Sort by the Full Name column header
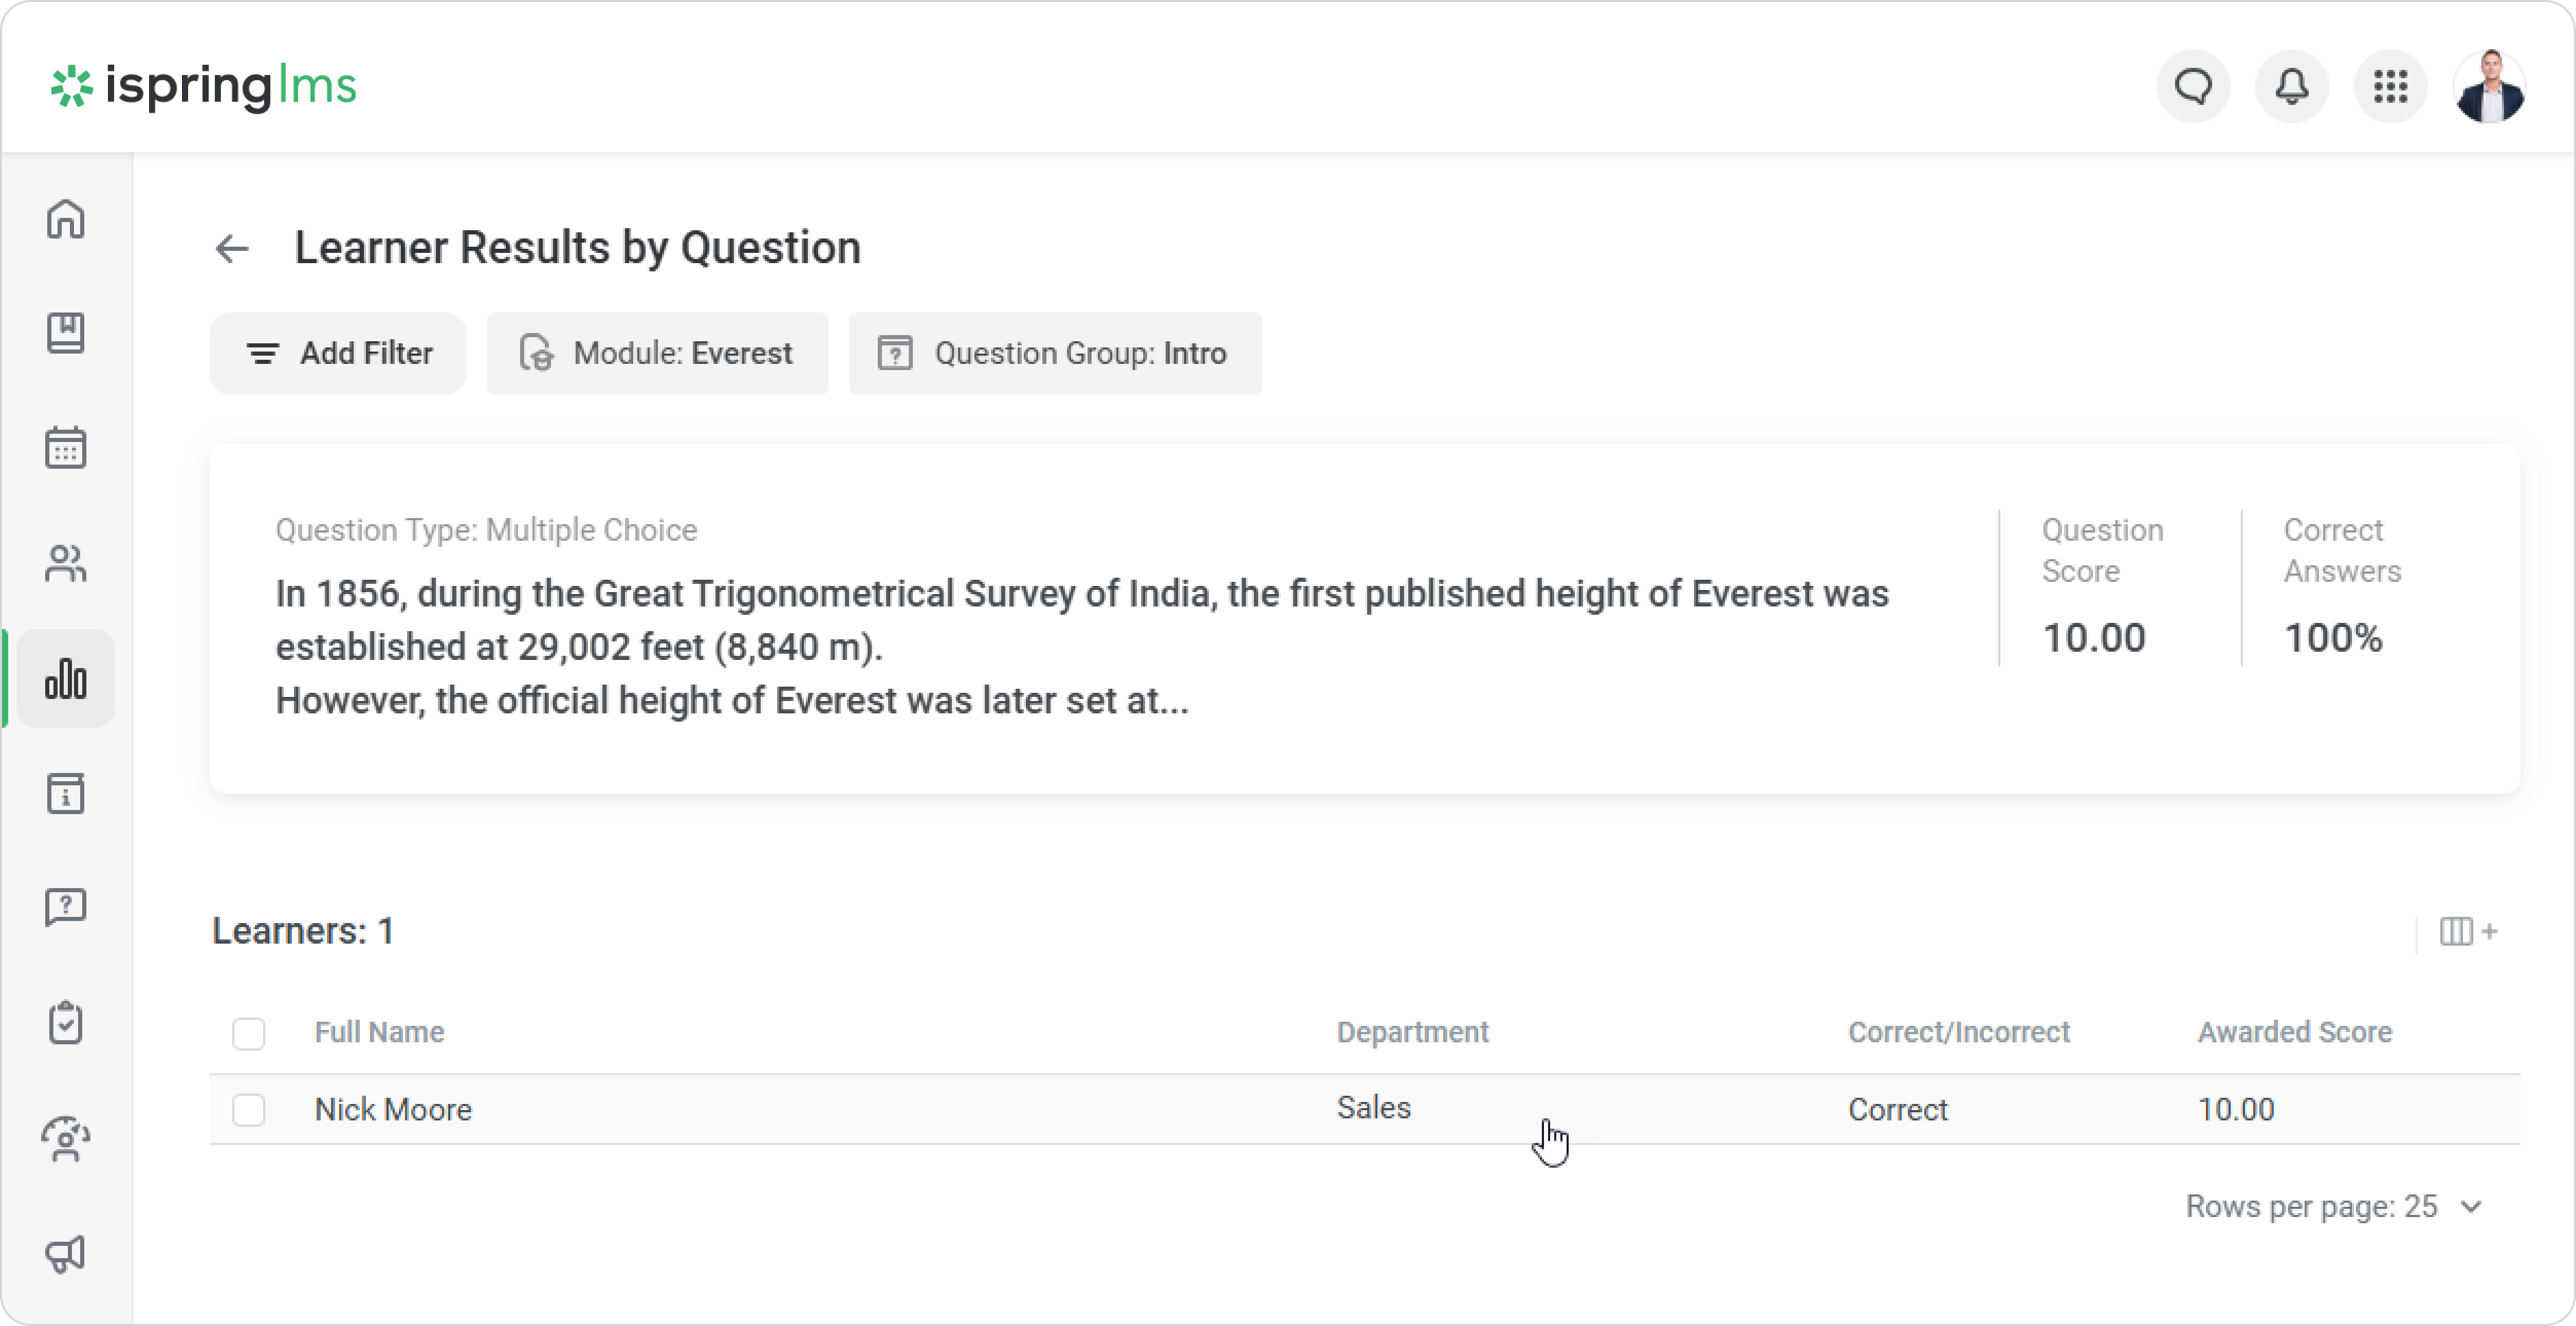This screenshot has width=2576, height=1326. 380,1033
